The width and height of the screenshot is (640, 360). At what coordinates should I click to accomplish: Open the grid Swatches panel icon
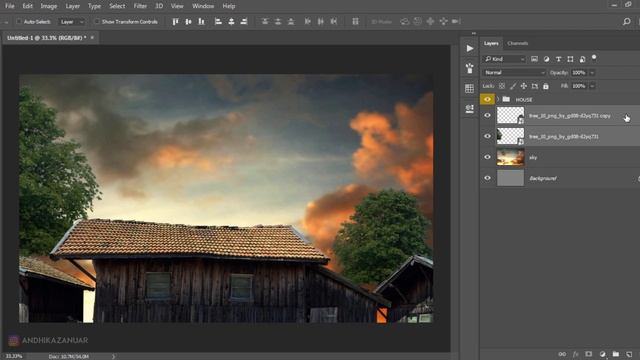tap(469, 88)
